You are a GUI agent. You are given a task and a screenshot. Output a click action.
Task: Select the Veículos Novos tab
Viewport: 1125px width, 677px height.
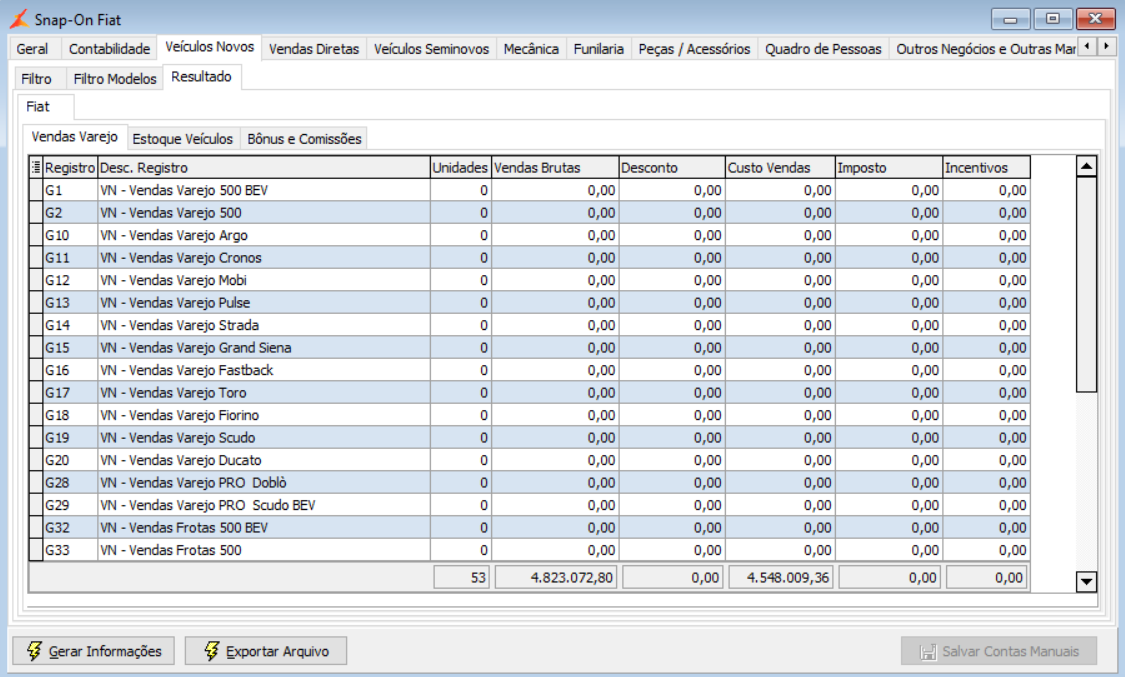click(210, 47)
